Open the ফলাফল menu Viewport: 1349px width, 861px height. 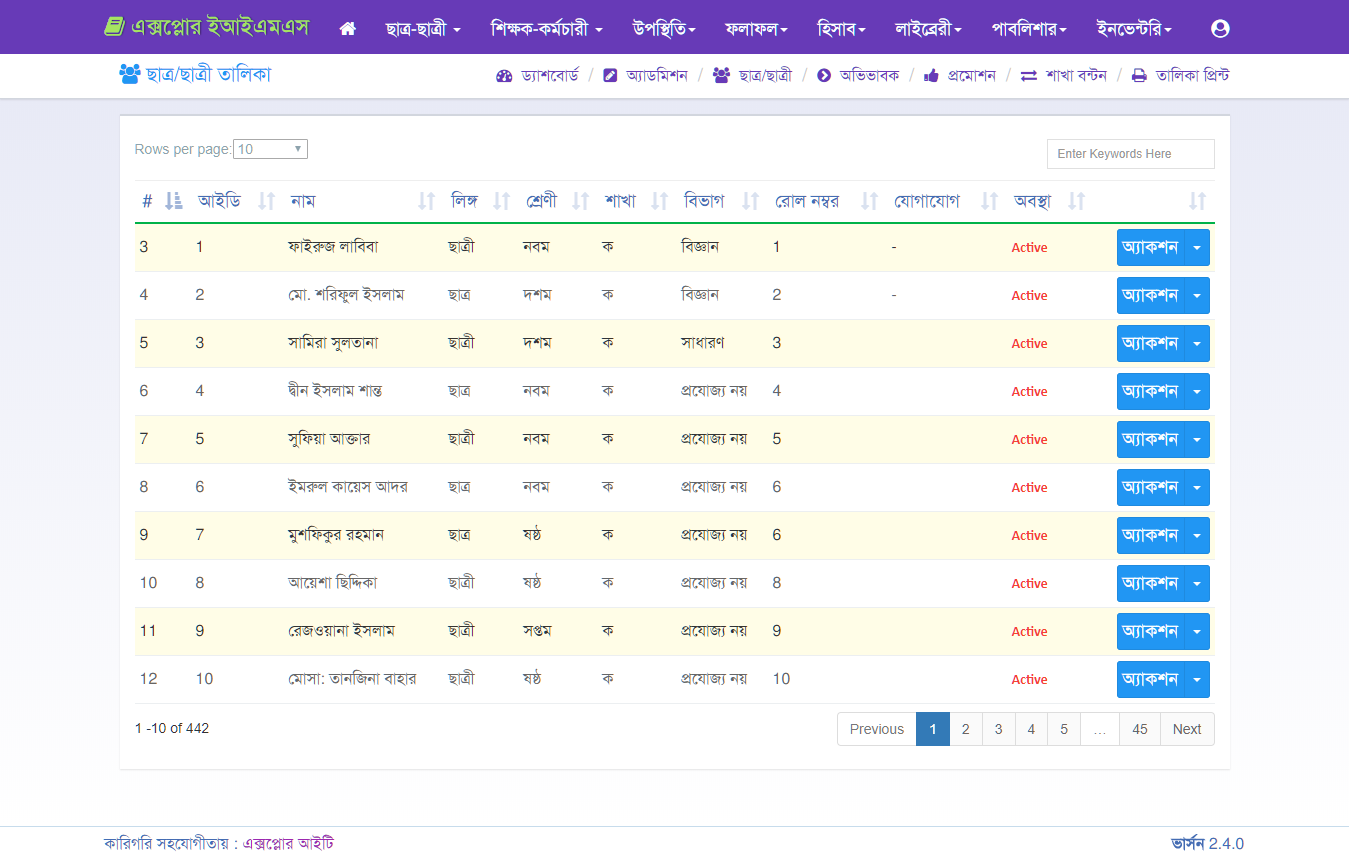pyautogui.click(x=756, y=29)
